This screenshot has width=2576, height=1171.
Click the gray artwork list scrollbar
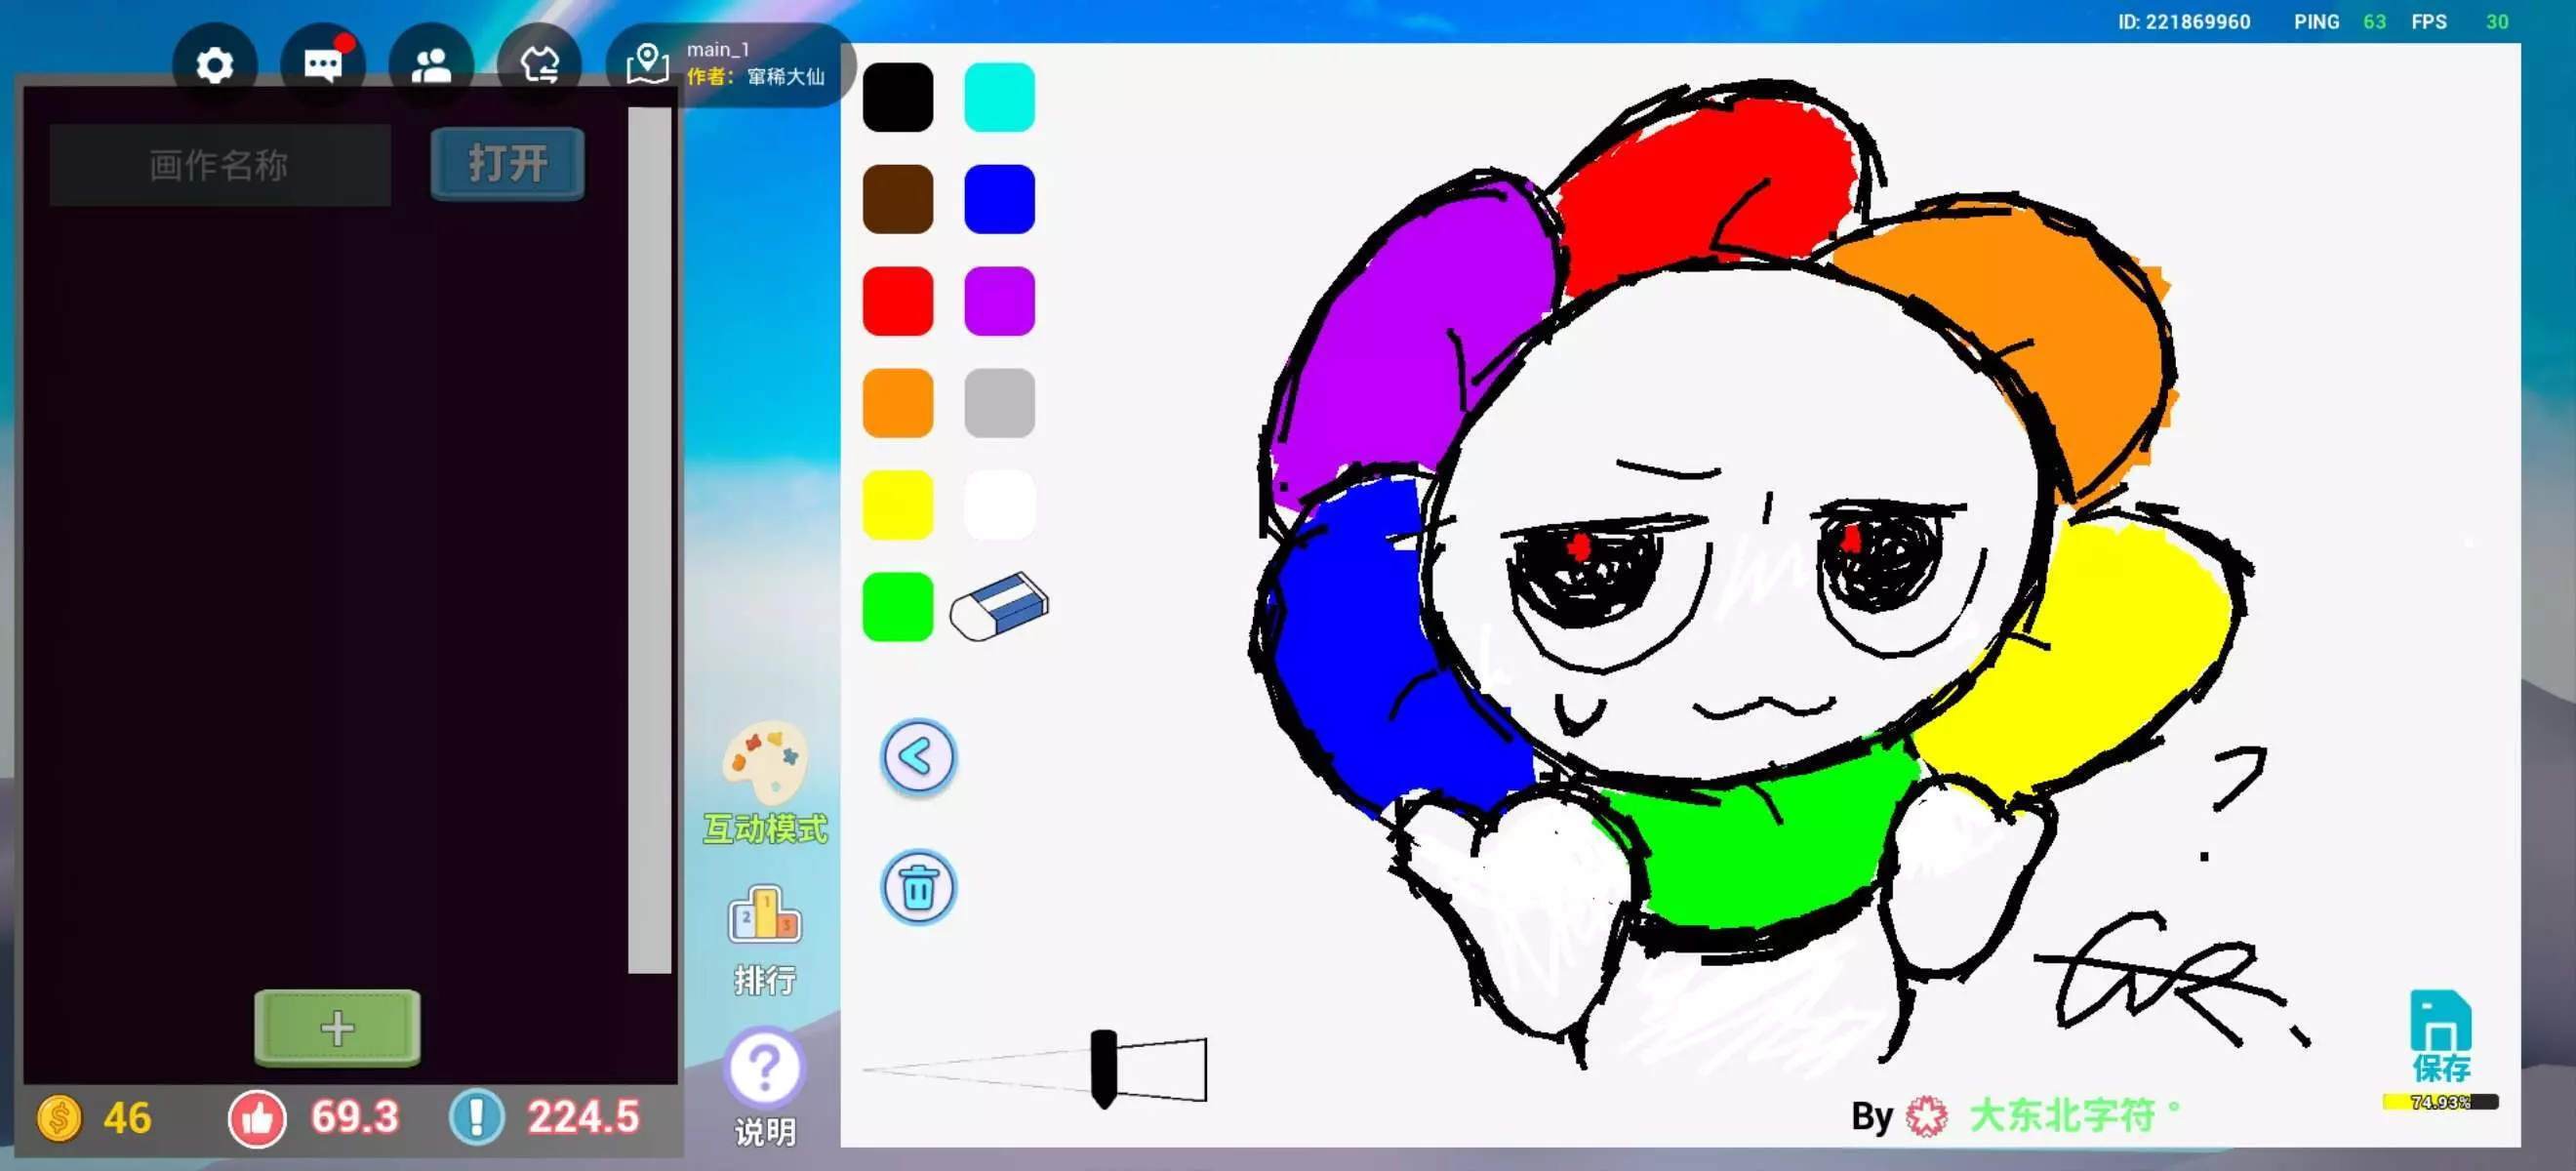pyautogui.click(x=649, y=540)
